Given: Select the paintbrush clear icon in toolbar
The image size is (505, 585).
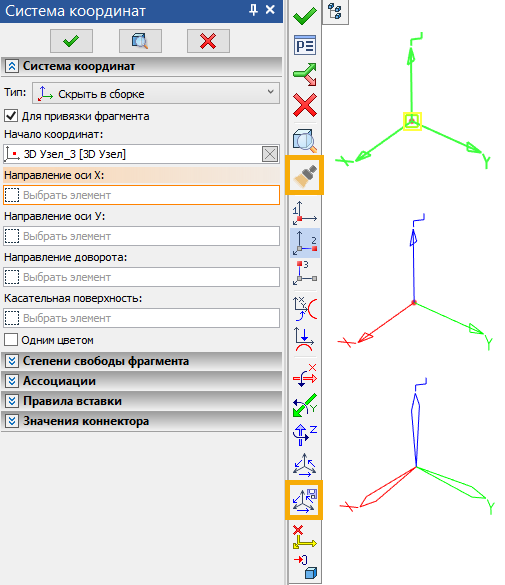Looking at the screenshot, I should pos(304,175).
